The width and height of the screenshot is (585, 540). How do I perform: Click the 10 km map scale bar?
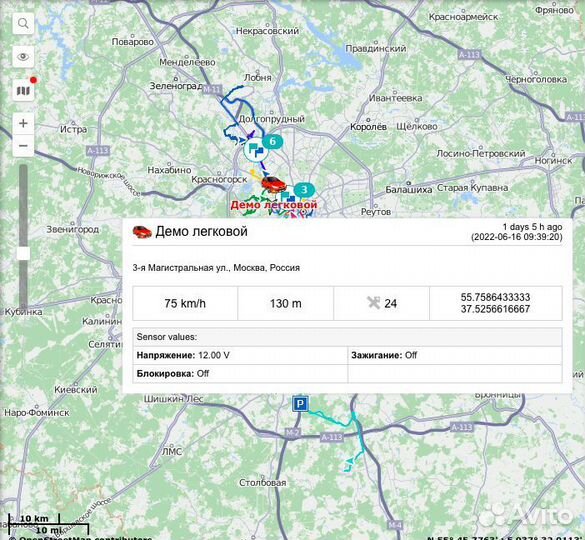click(34, 519)
